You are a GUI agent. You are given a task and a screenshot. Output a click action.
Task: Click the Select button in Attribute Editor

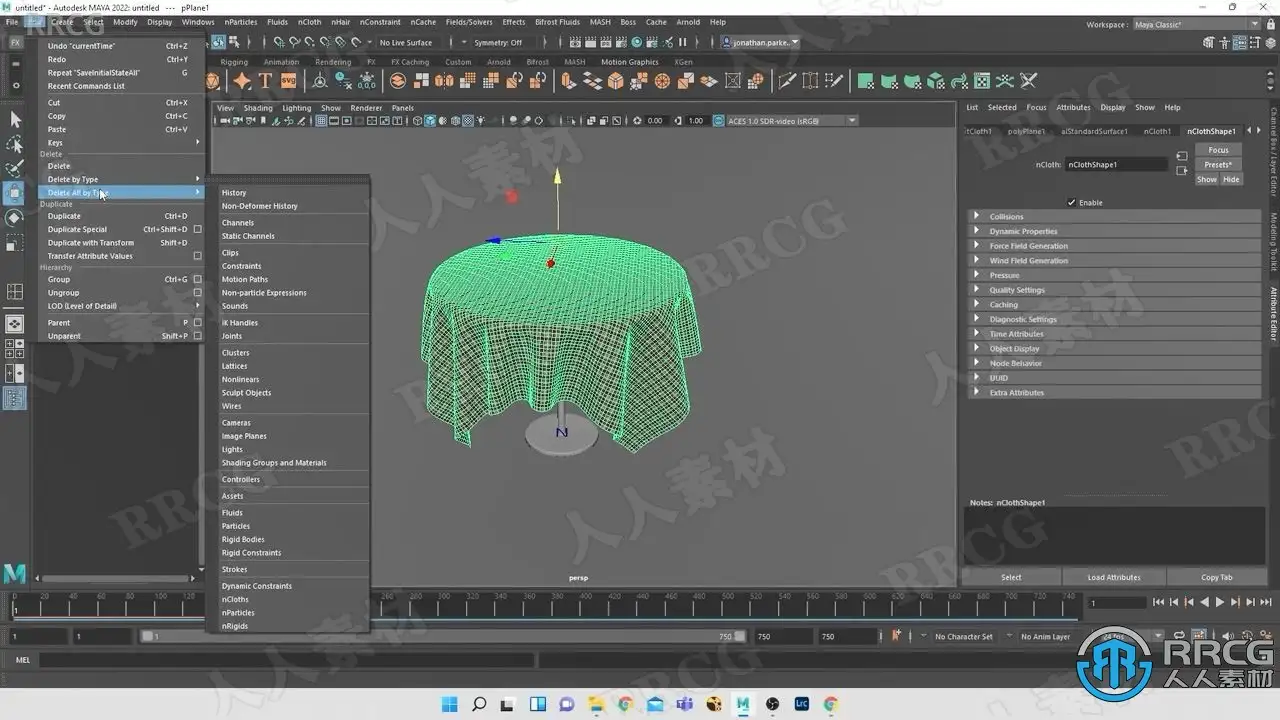point(1011,577)
